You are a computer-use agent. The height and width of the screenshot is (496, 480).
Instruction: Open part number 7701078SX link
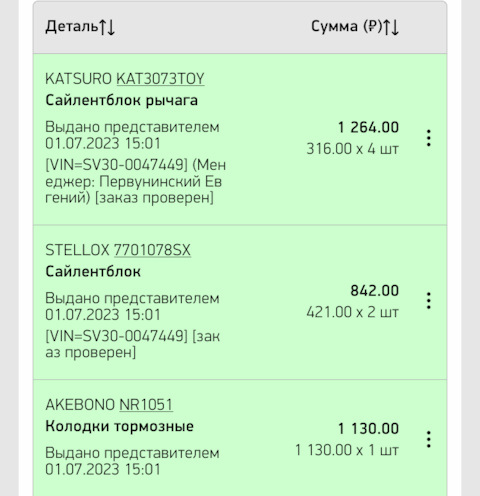pyautogui.click(x=152, y=250)
